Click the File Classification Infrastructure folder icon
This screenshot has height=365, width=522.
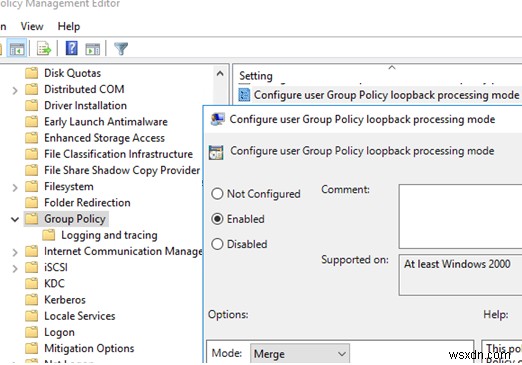[32, 154]
